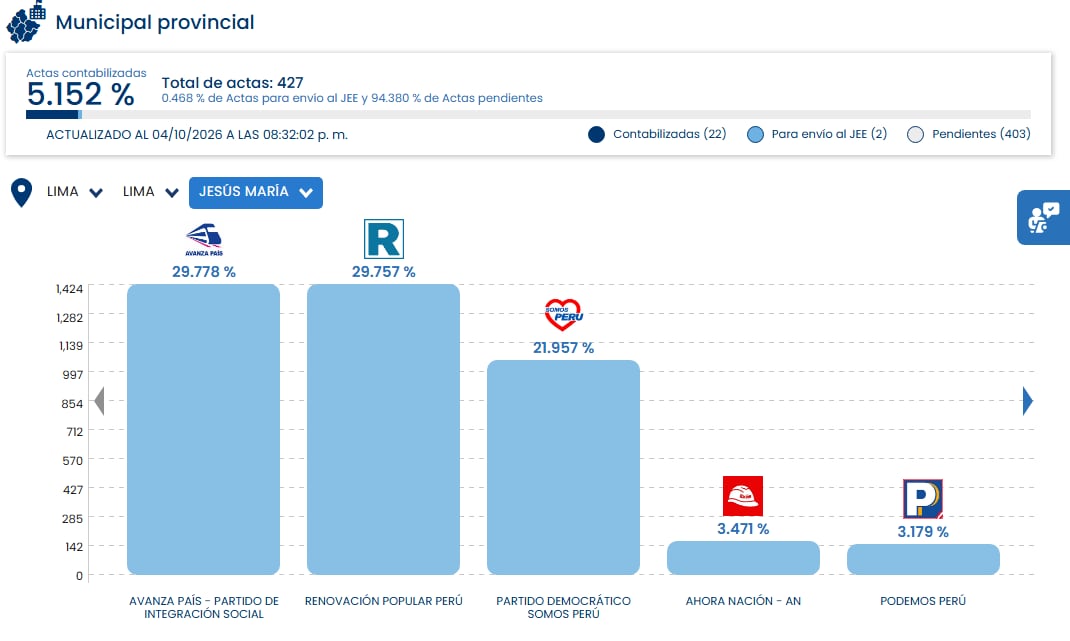Click the Ahora Nación red helmet logo

pyautogui.click(x=743, y=496)
